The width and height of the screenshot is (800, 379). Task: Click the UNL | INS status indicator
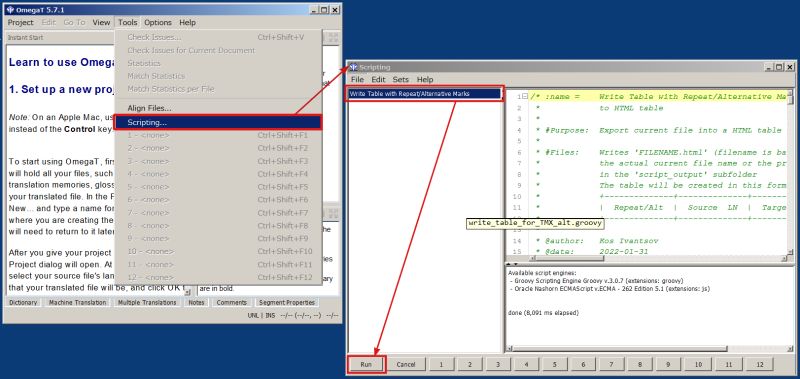click(261, 316)
